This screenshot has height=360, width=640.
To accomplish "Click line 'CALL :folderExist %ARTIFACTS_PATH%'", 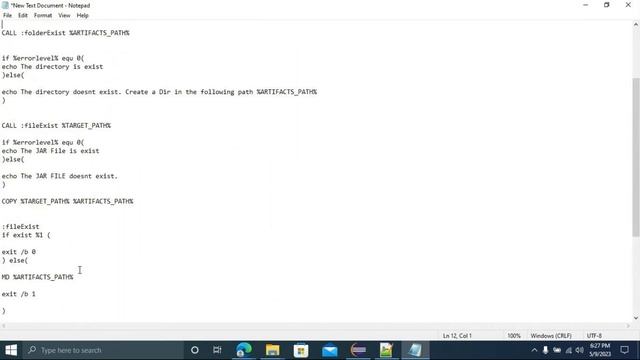I will pyautogui.click(x=65, y=33).
